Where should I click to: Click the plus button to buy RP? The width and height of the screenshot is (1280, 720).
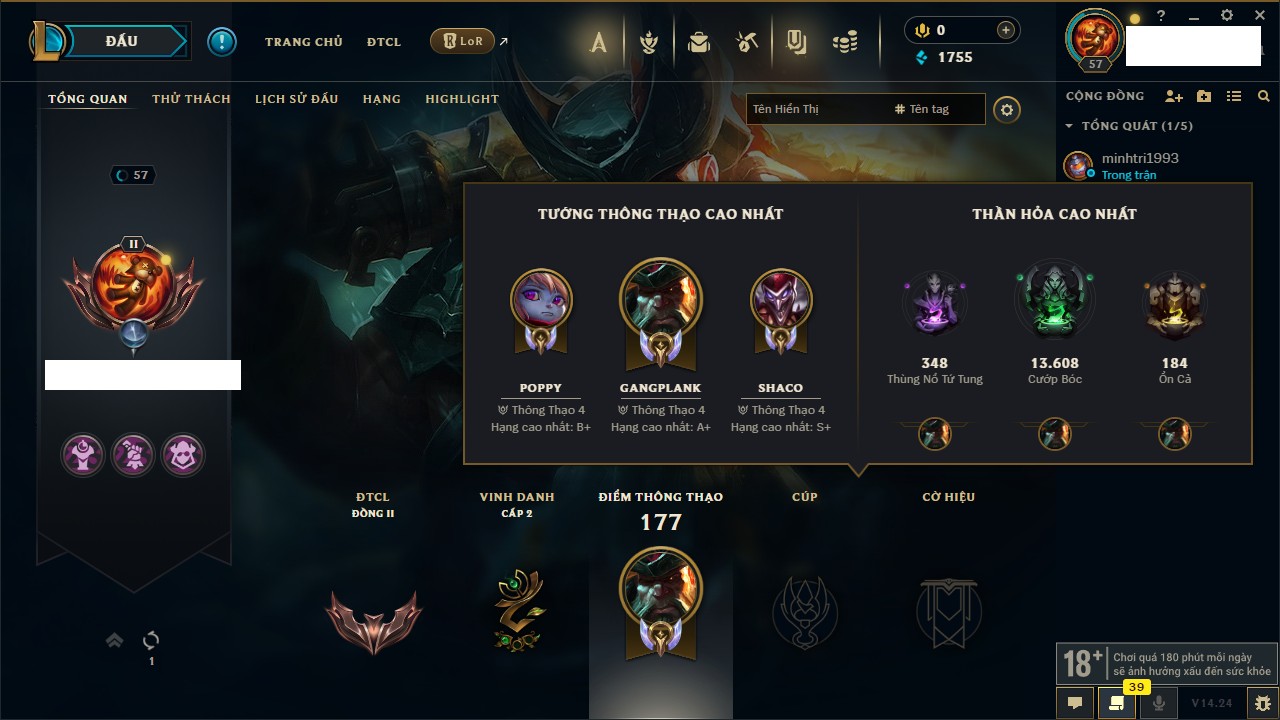1006,30
